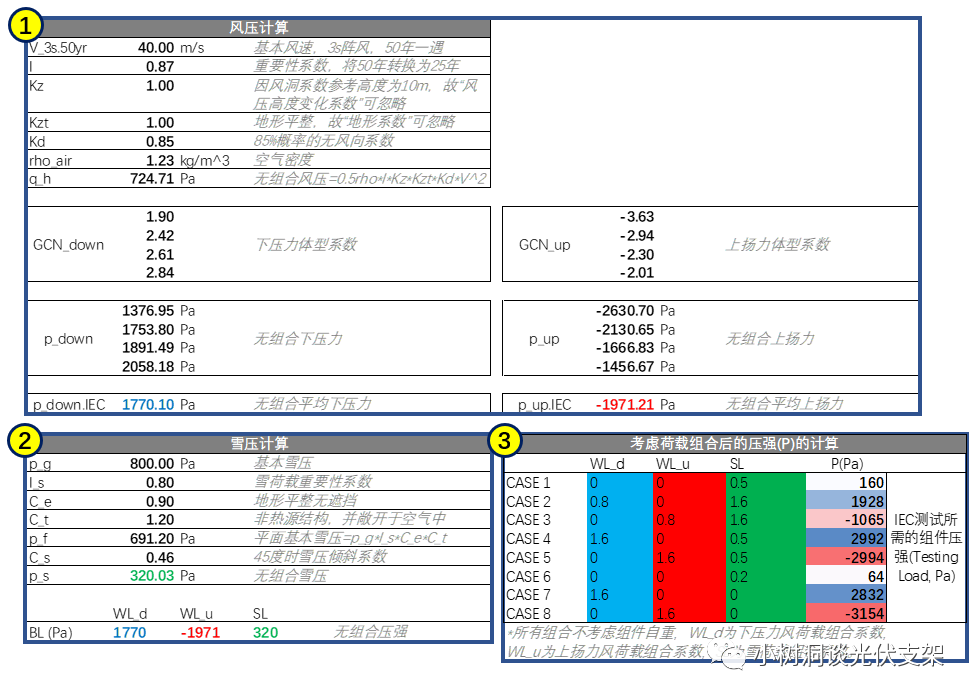Select the Kzt value 1.00
The height and width of the screenshot is (698, 976).
(x=160, y=123)
